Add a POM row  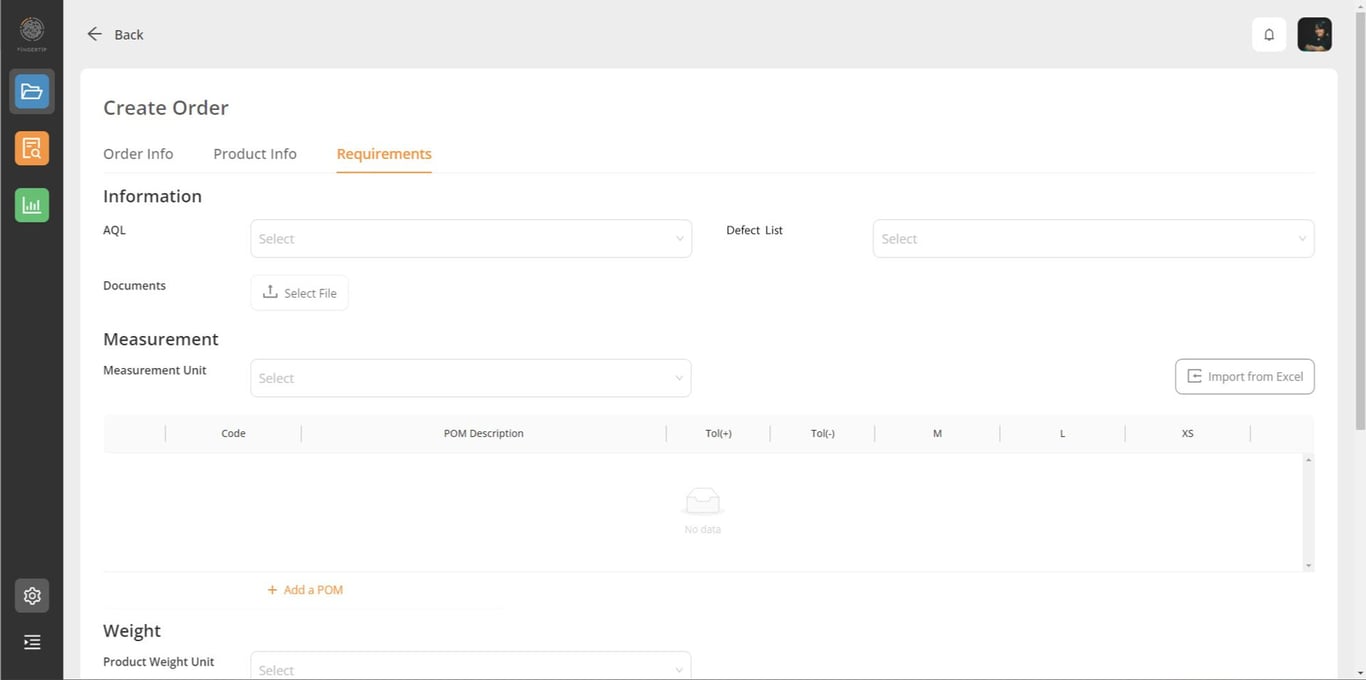(x=305, y=590)
